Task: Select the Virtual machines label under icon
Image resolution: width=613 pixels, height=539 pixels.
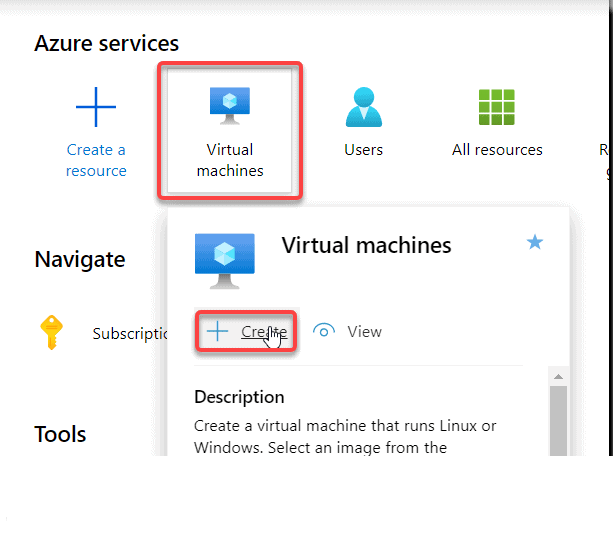Action: click(230, 160)
